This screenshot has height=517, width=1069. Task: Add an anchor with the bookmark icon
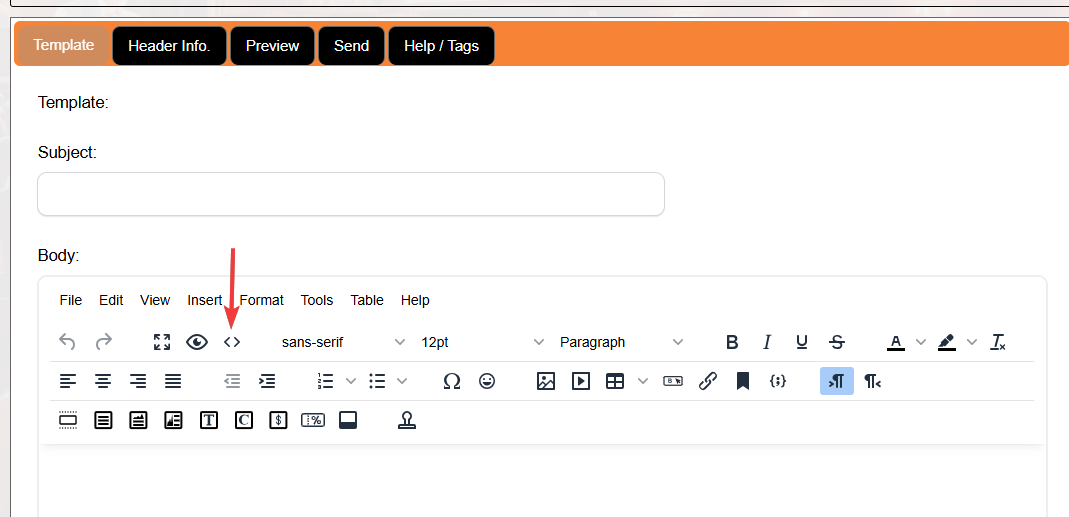tap(743, 381)
